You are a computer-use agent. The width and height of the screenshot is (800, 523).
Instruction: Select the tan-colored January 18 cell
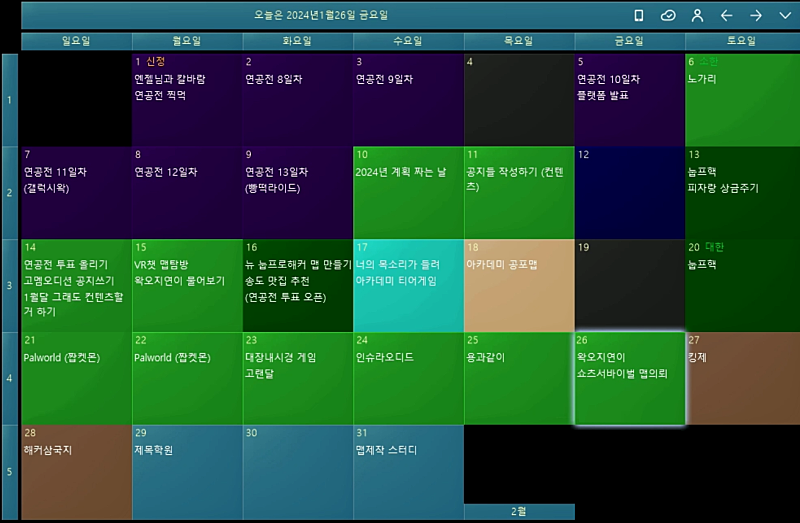[x=518, y=285]
